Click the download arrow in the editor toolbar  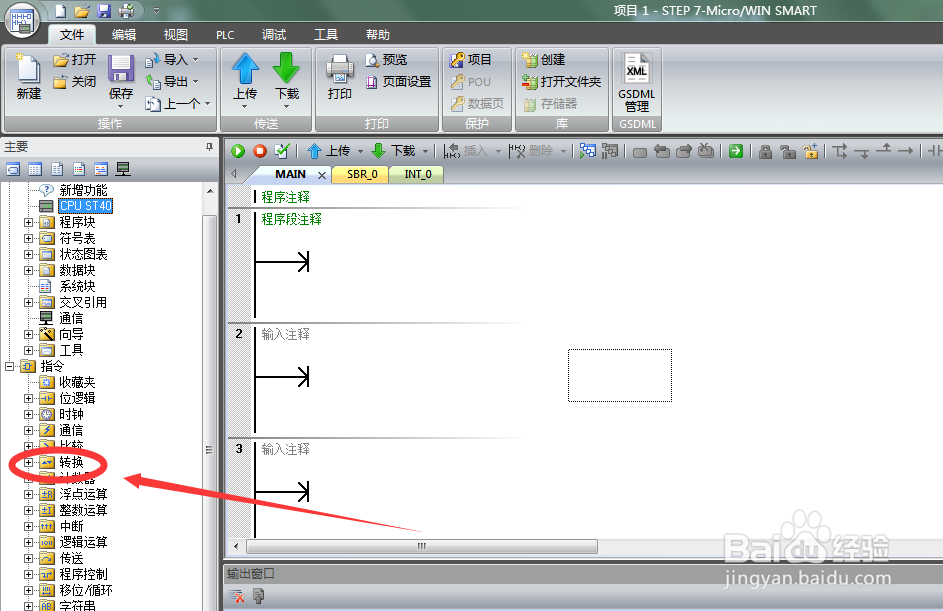(378, 151)
